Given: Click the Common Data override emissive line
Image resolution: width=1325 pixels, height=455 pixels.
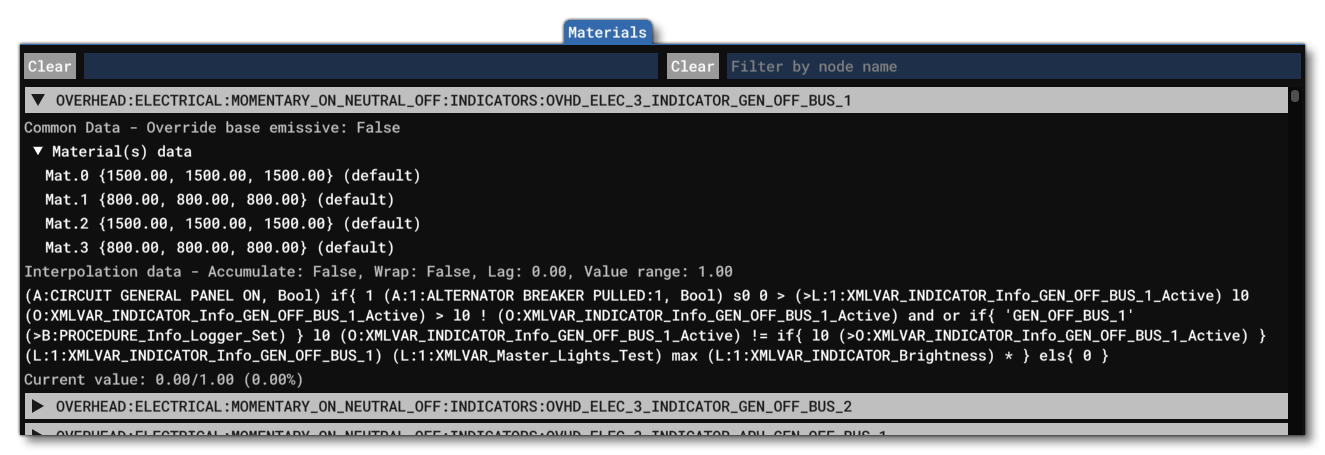Looking at the screenshot, I should point(211,127).
